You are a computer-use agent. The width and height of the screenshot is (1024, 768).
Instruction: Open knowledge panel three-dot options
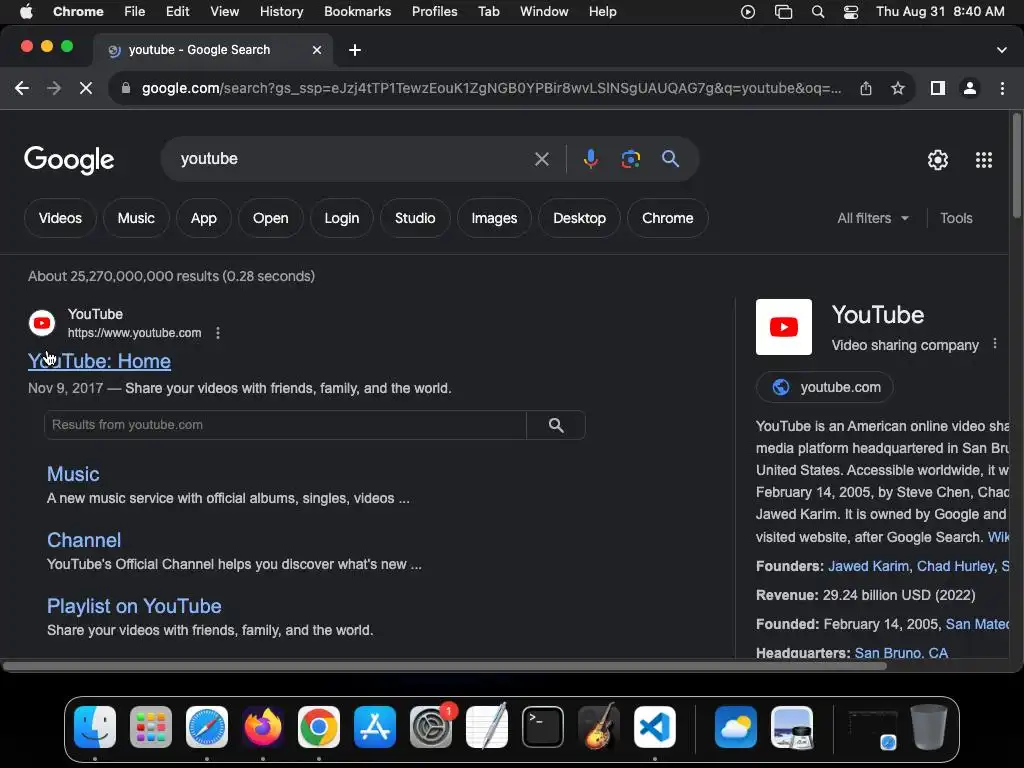point(995,344)
